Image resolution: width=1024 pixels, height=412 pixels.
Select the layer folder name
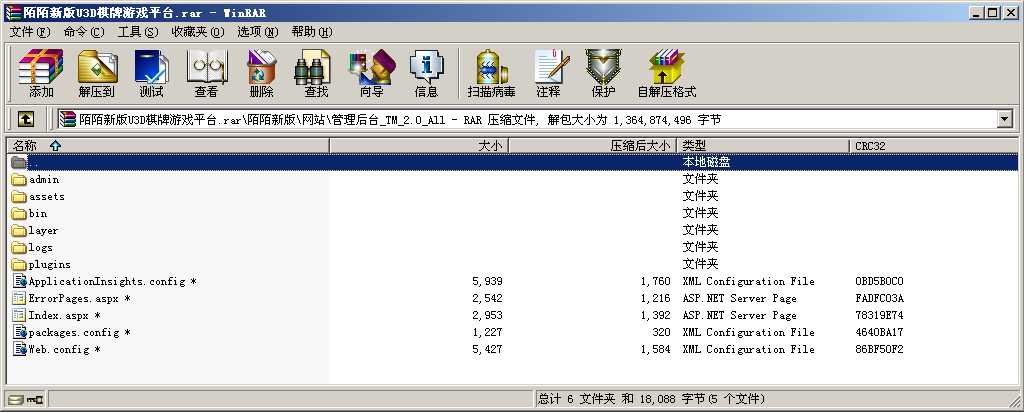(x=43, y=230)
